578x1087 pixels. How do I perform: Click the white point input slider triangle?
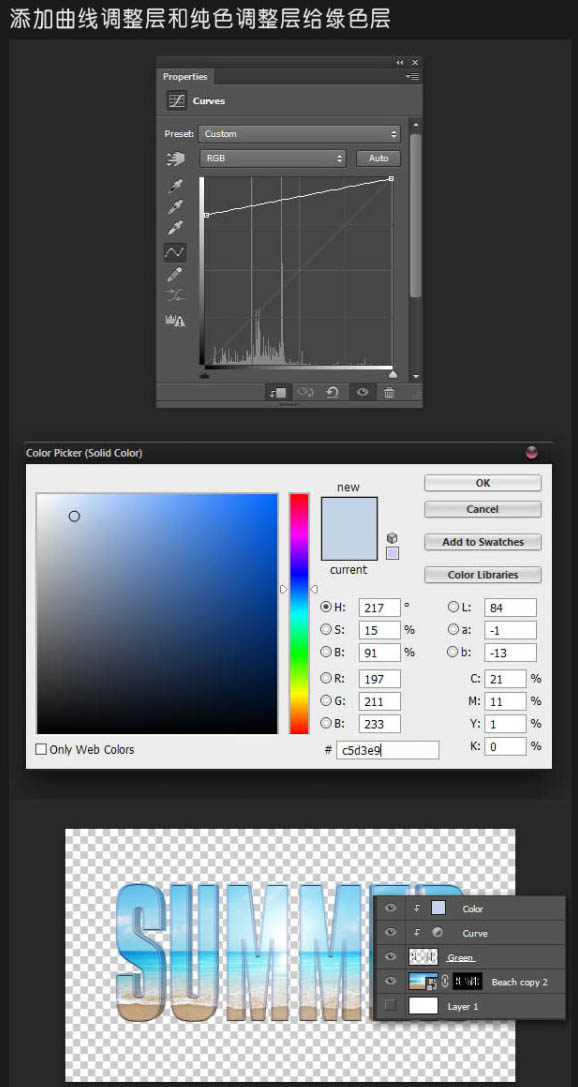tap(392, 374)
